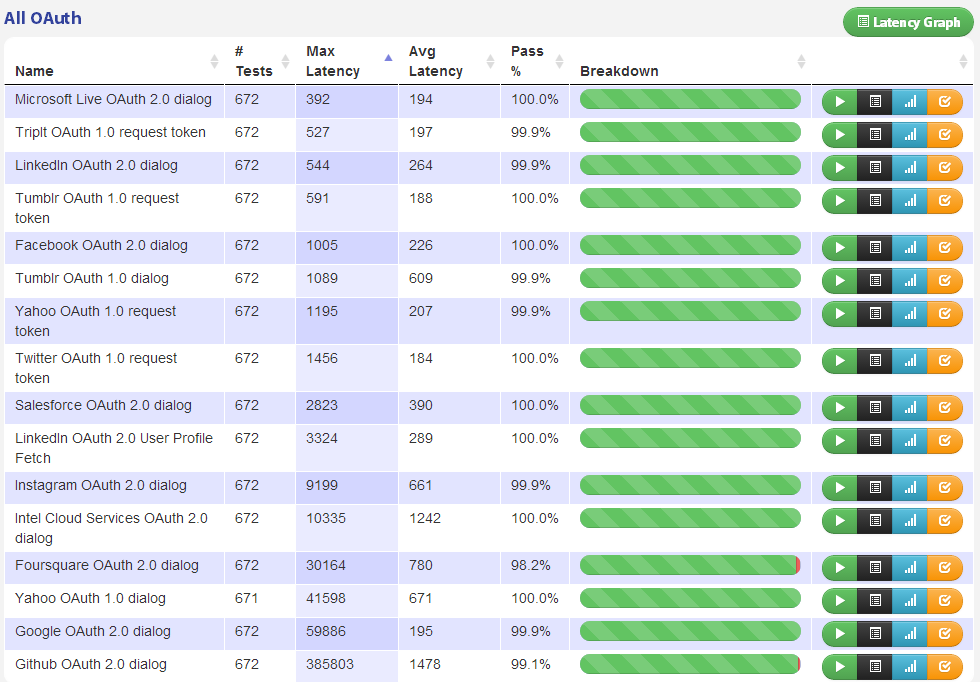Viewport: 980px width, 682px height.
Task: Open list icon for Yahoo OAuth 1.0 request token
Action: pyautogui.click(x=875, y=314)
